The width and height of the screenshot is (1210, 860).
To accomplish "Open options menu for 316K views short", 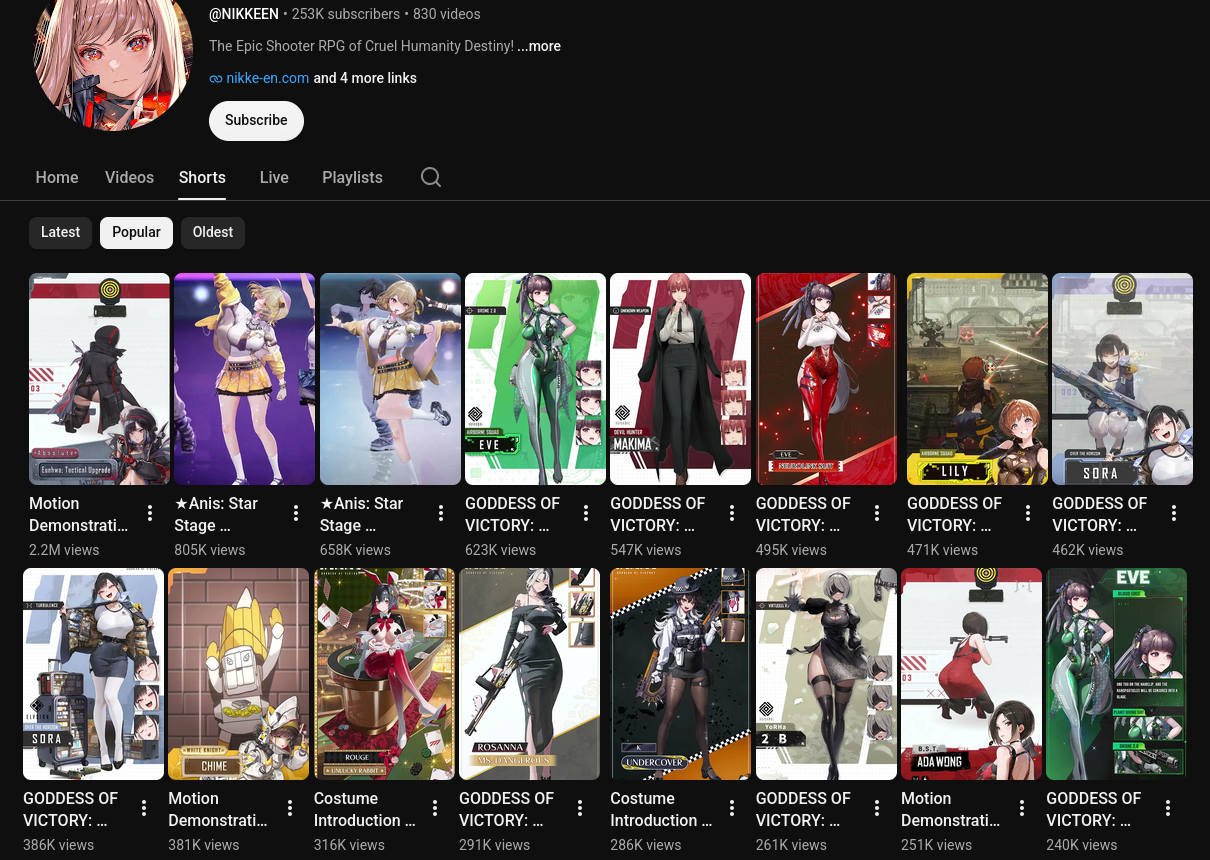I will (x=435, y=808).
